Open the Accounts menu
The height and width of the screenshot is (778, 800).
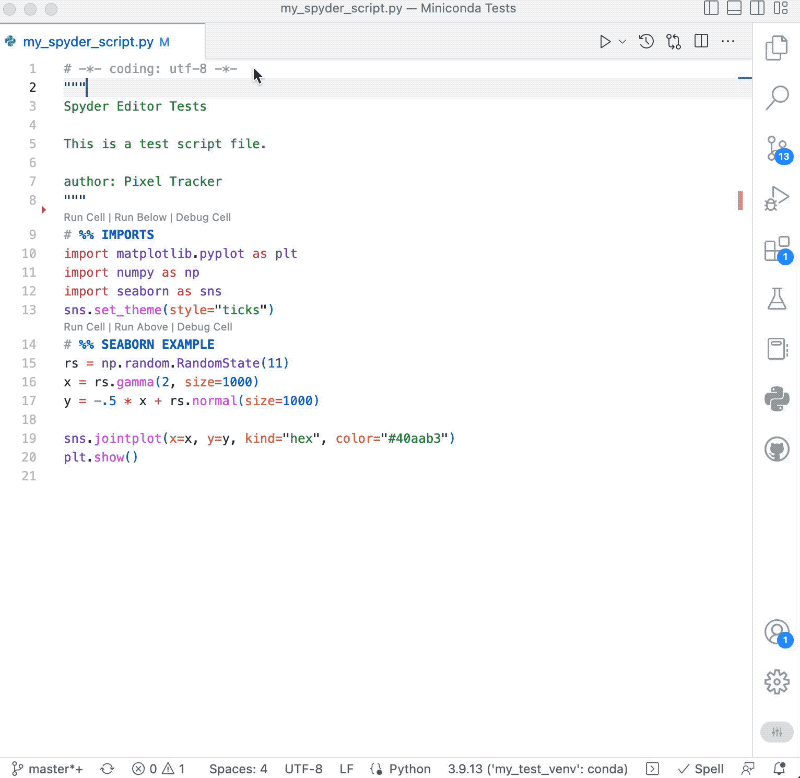(778, 633)
